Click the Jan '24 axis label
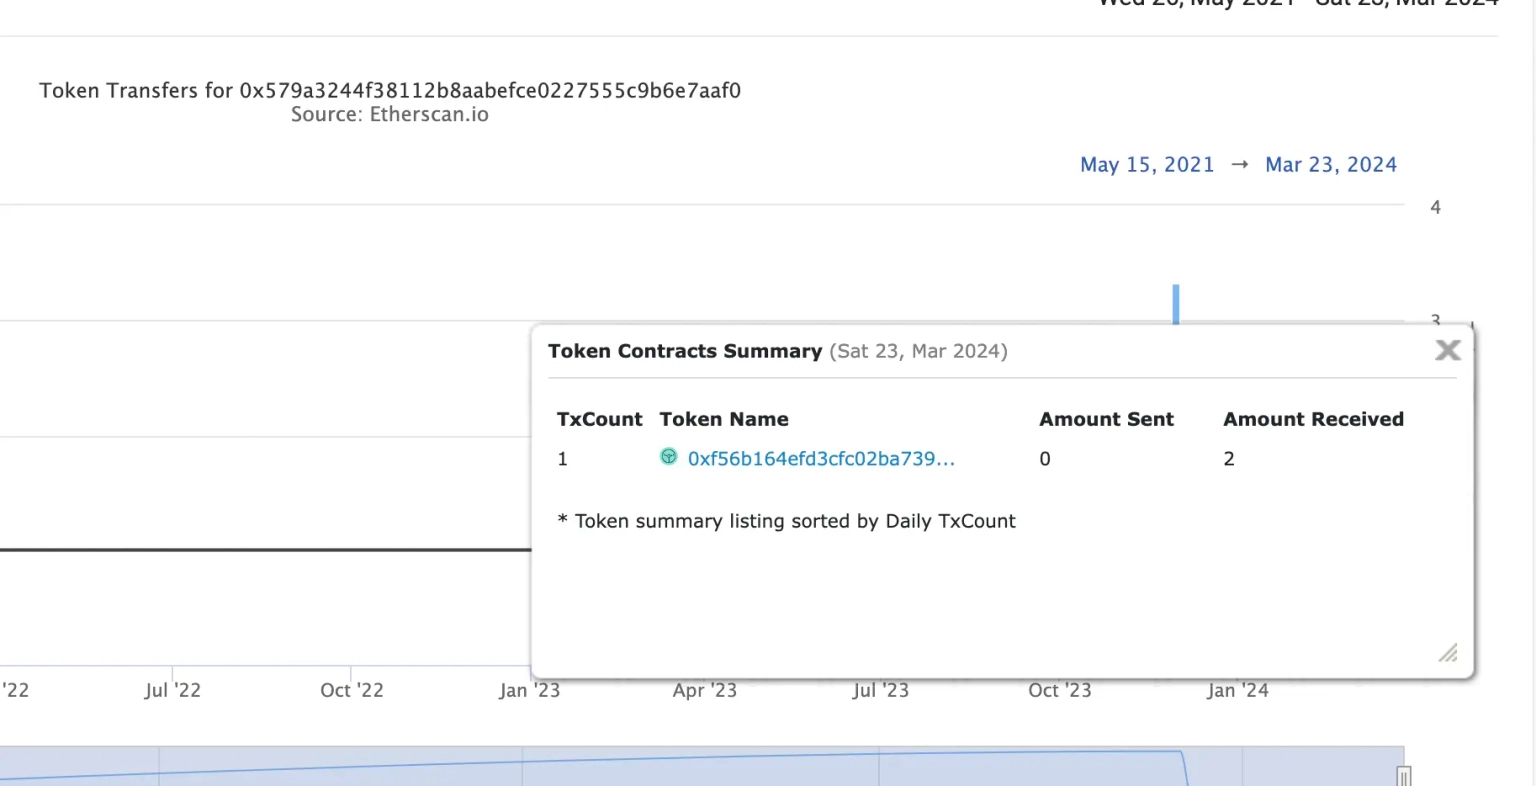This screenshot has width=1536, height=786. coord(1238,690)
